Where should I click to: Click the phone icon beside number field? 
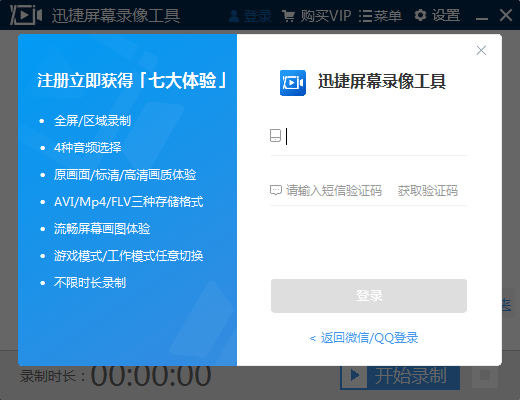tap(275, 136)
